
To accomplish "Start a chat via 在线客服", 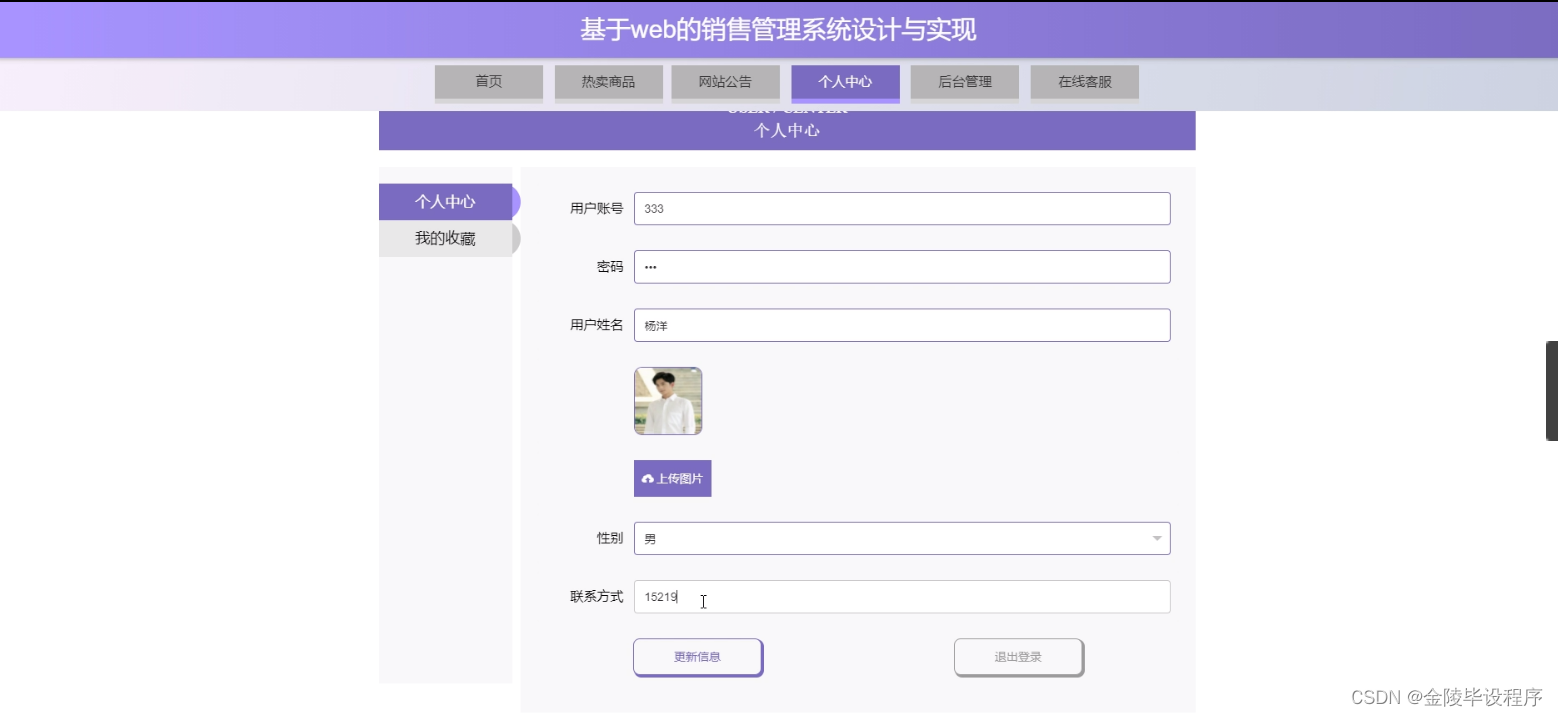I will [1084, 82].
